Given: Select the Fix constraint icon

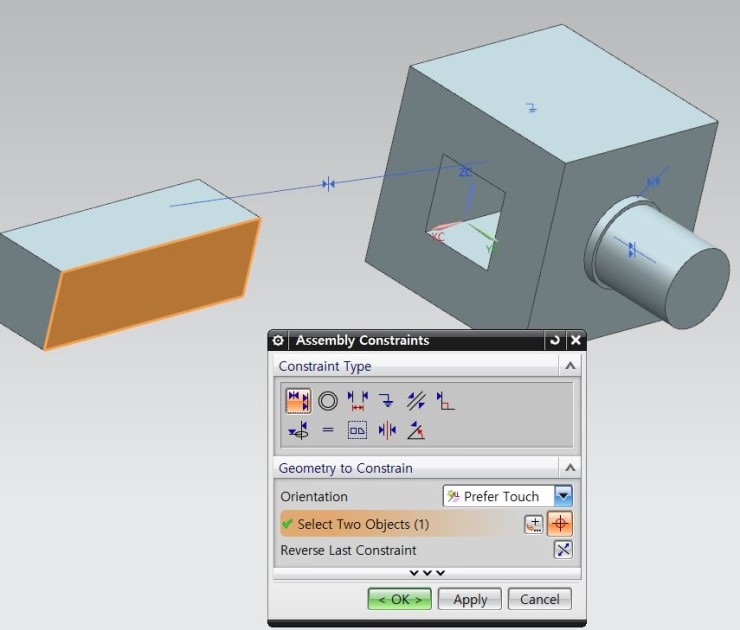Looking at the screenshot, I should pyautogui.click(x=386, y=401).
